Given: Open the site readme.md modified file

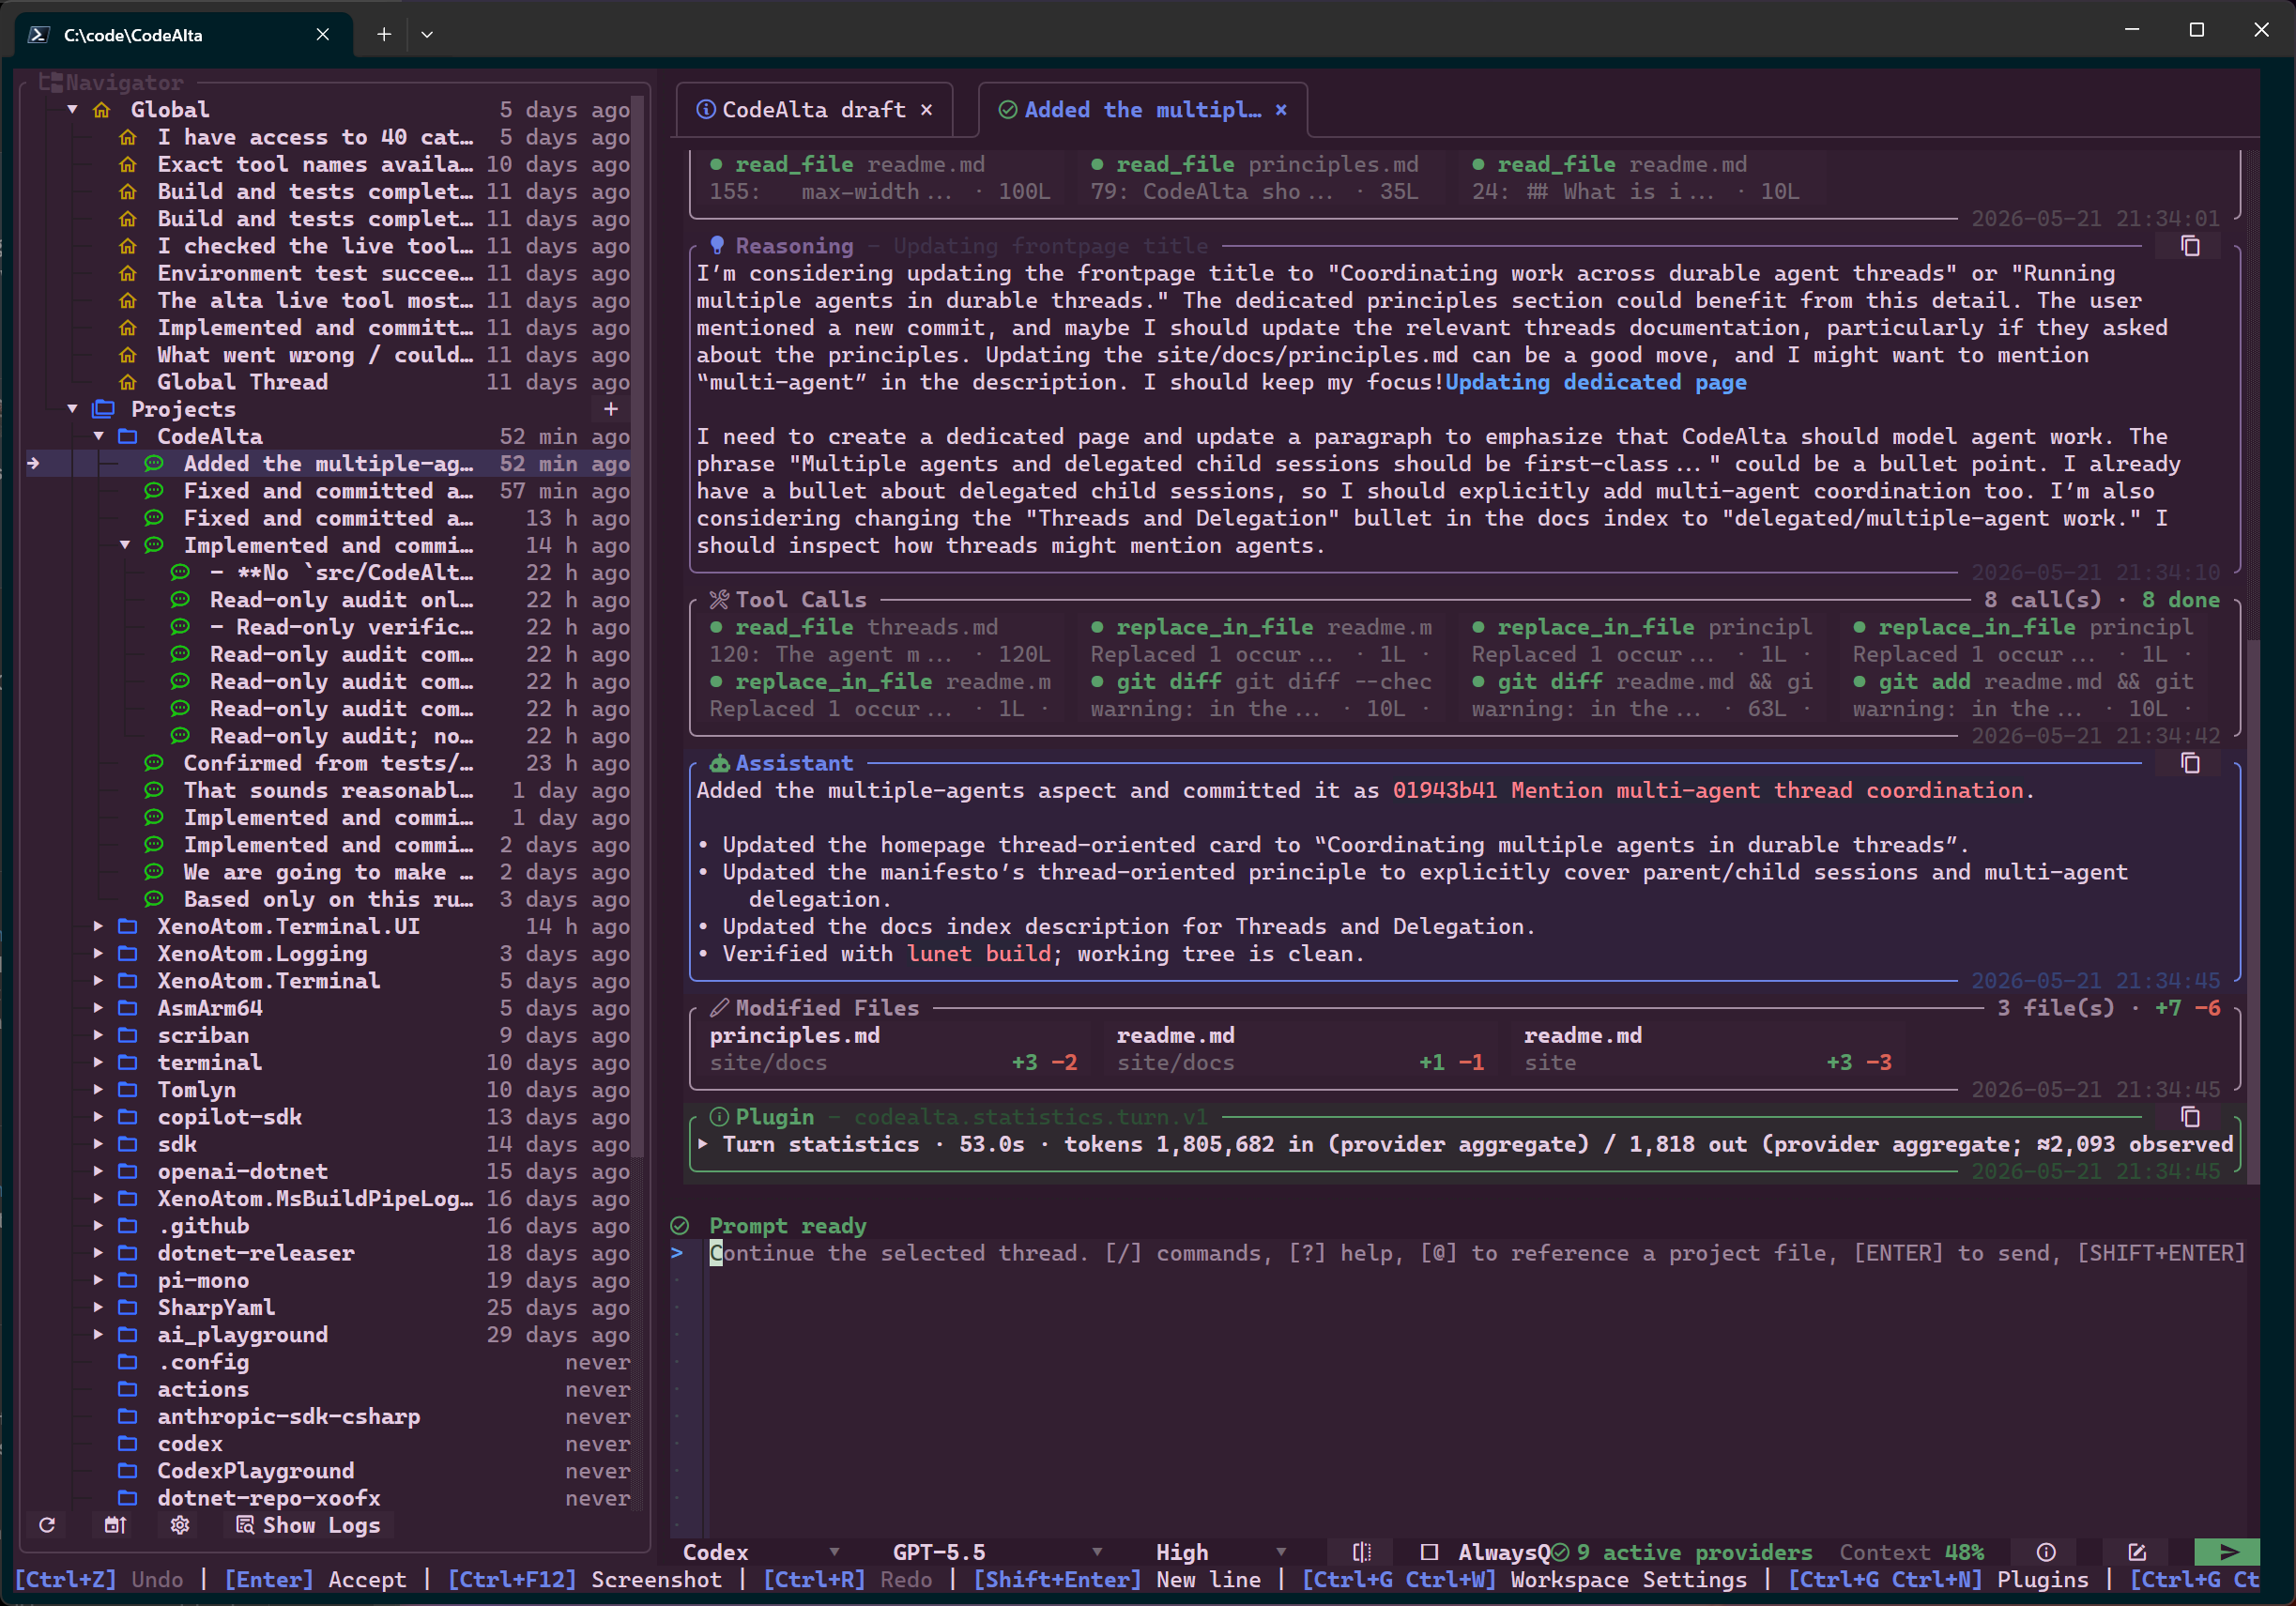Looking at the screenshot, I should tap(1708, 1049).
